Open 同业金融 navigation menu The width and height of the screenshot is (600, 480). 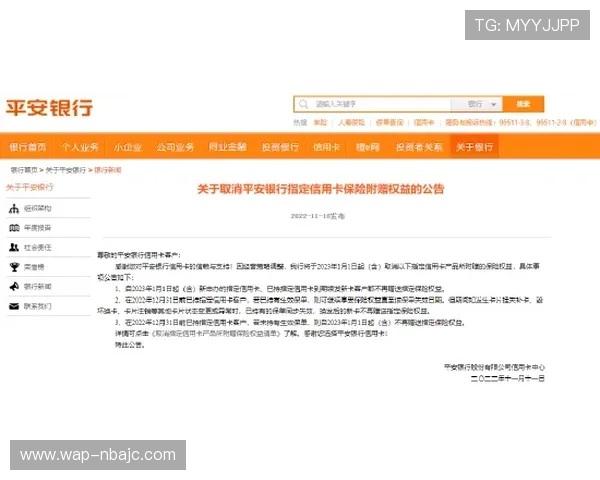[228, 147]
